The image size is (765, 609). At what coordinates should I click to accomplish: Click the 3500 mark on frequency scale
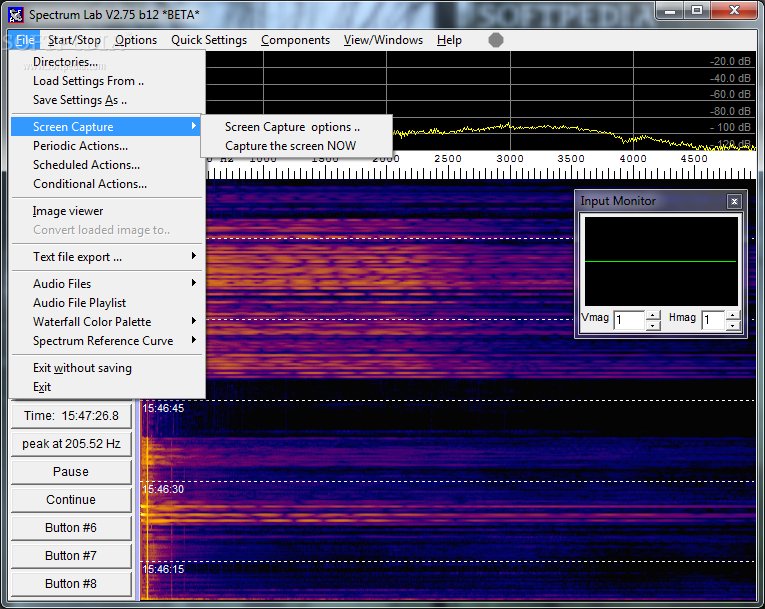click(571, 159)
